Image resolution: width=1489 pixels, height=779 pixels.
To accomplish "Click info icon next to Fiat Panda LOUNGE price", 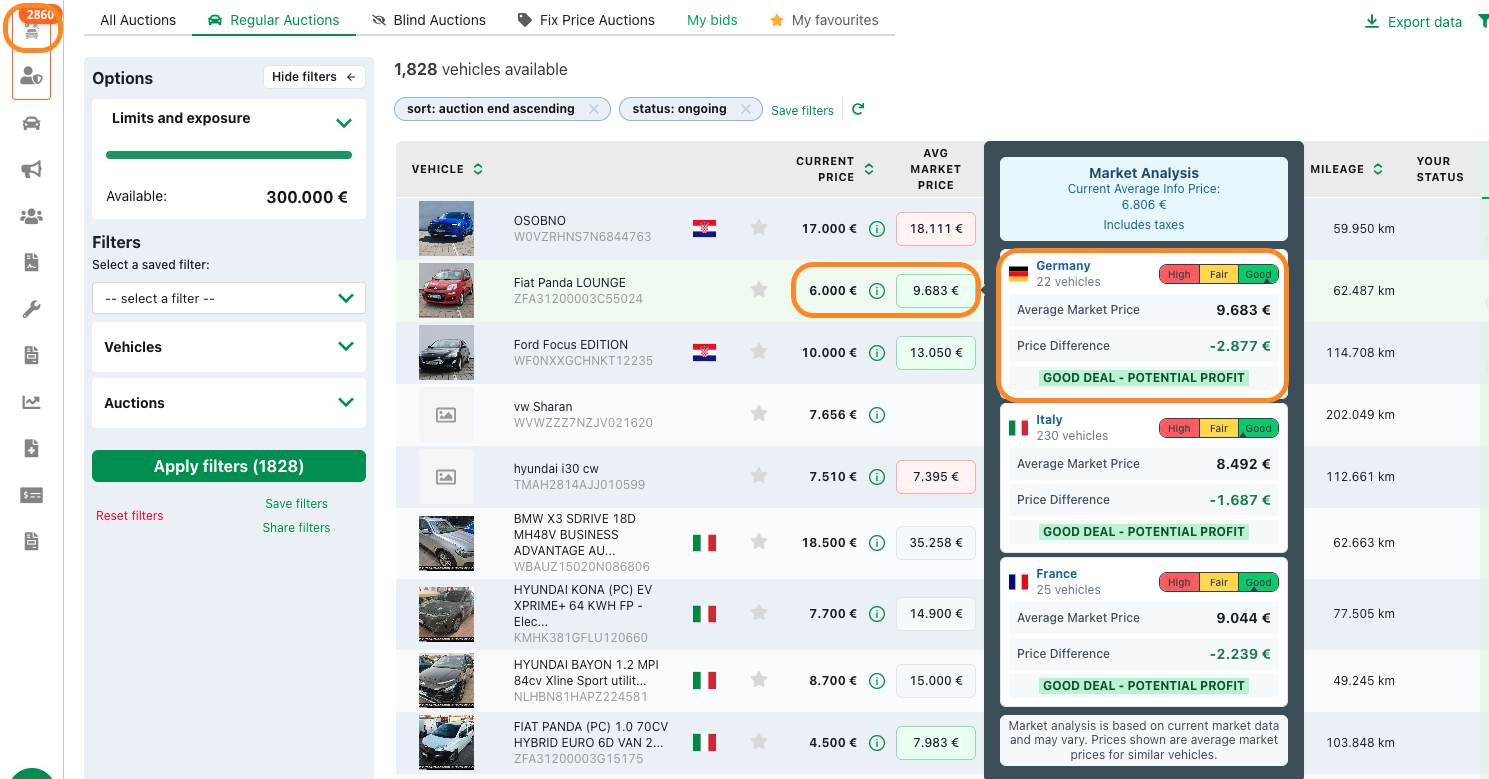I will (877, 291).
